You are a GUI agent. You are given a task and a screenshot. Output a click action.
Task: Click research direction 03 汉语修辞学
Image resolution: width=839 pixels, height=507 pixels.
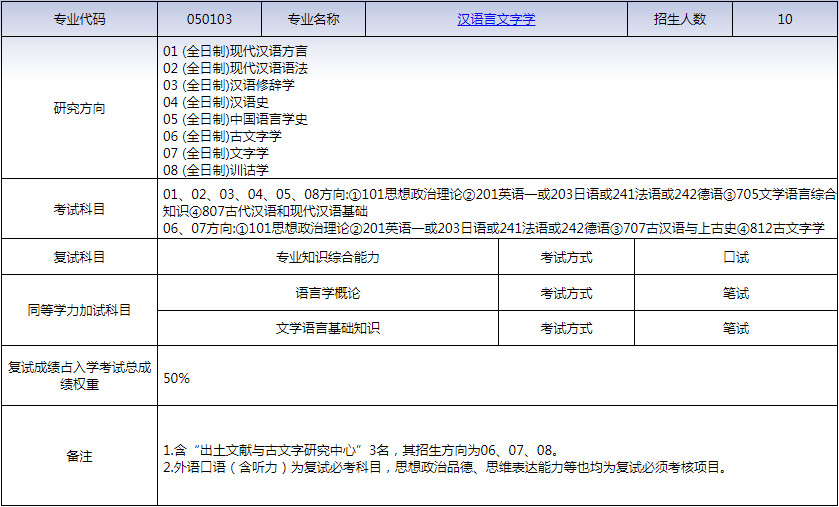[x=228, y=85]
